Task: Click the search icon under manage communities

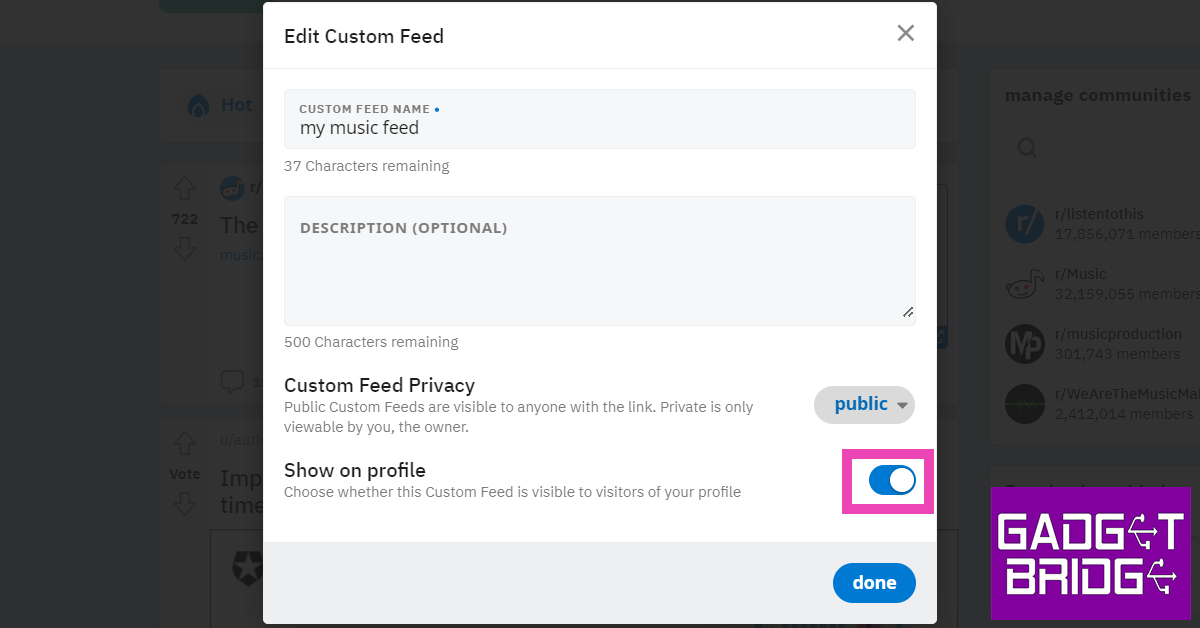Action: (1027, 148)
